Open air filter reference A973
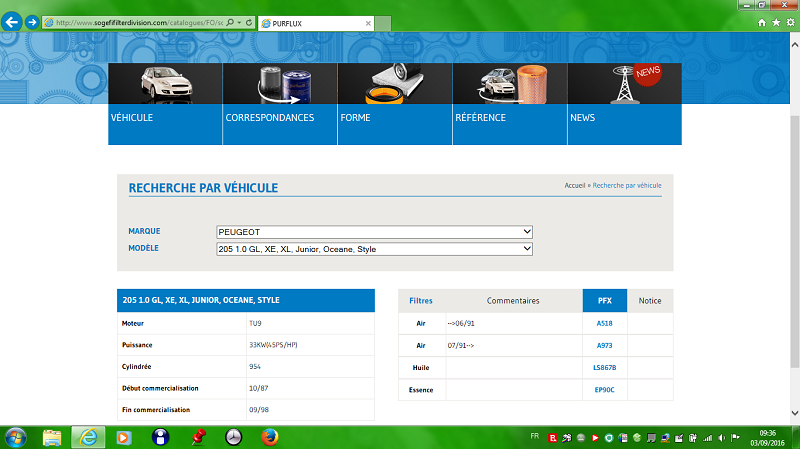The height and width of the screenshot is (449, 800). click(605, 345)
